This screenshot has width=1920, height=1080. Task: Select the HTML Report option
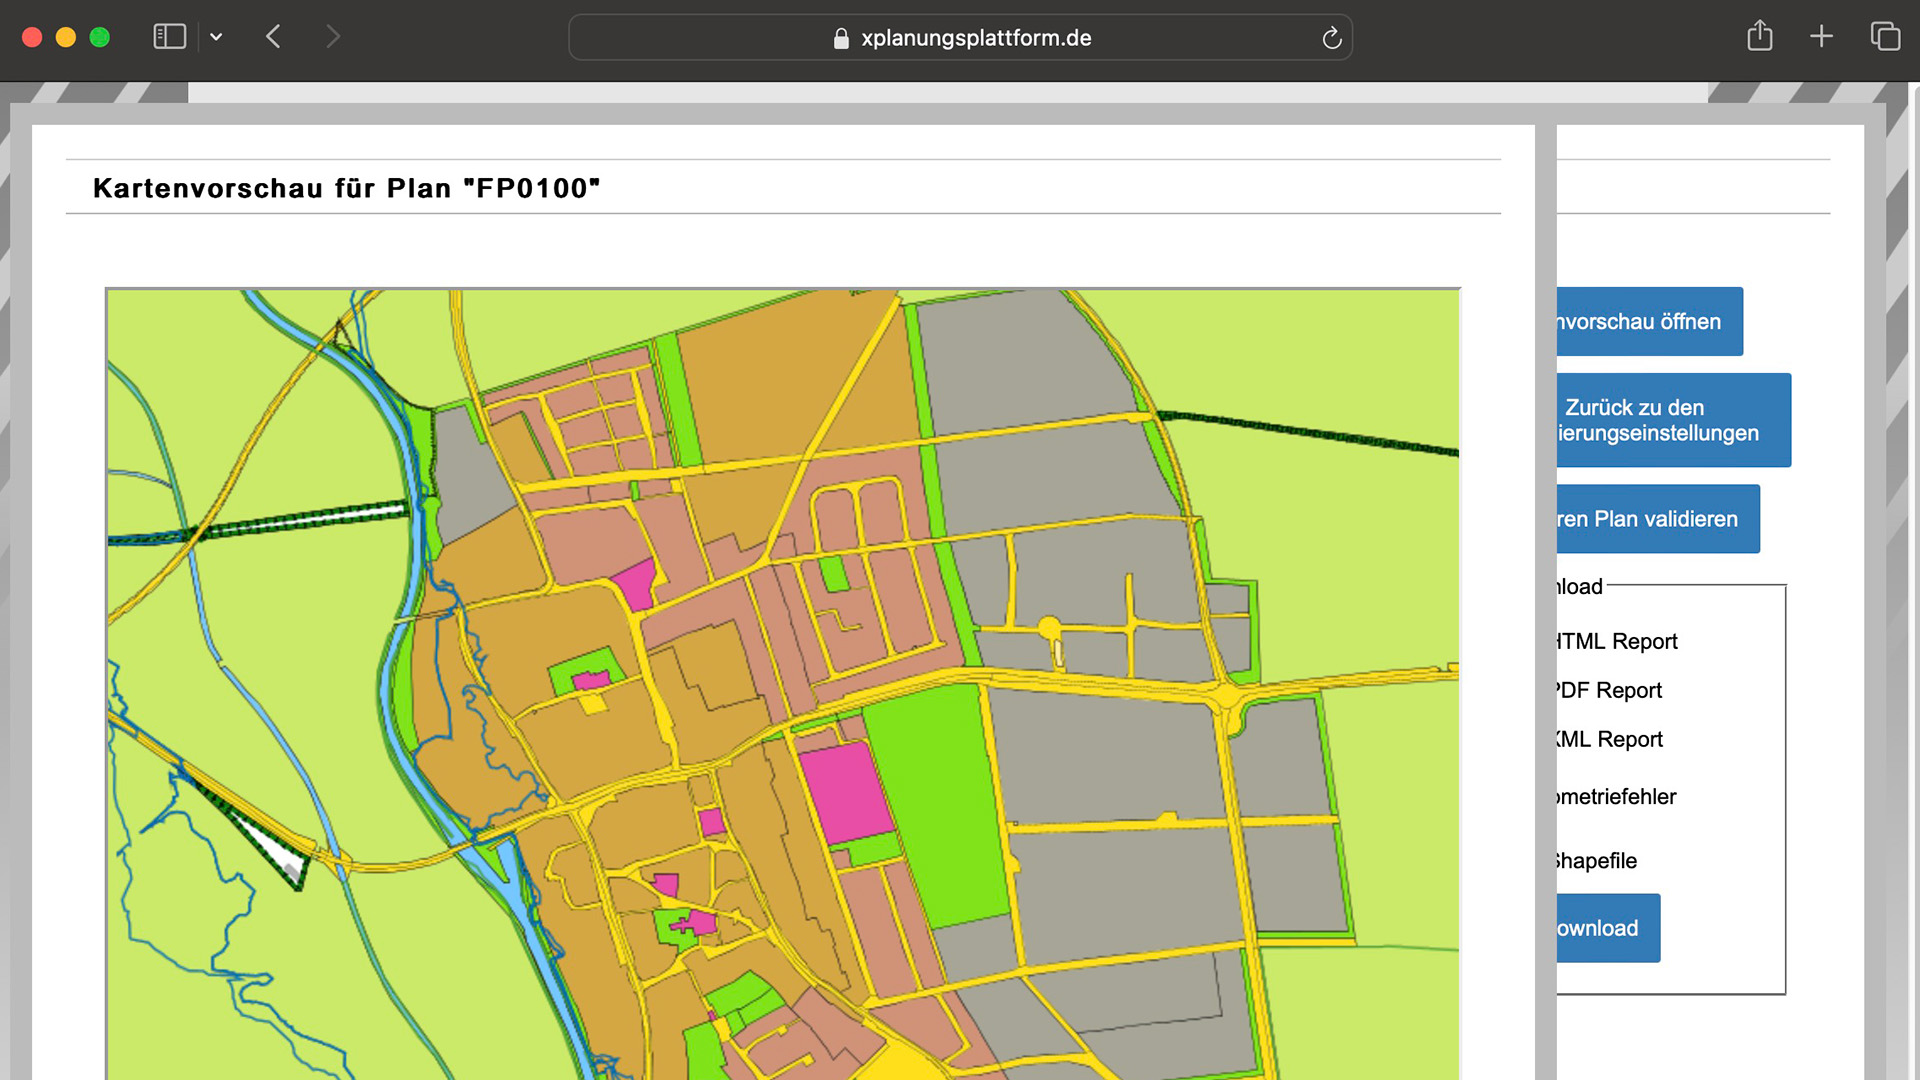click(x=1616, y=641)
